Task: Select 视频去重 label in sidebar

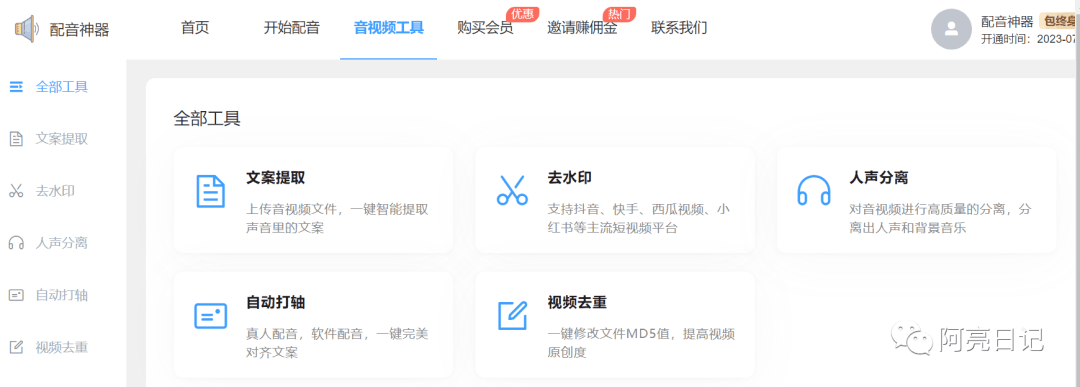Action: (x=62, y=347)
